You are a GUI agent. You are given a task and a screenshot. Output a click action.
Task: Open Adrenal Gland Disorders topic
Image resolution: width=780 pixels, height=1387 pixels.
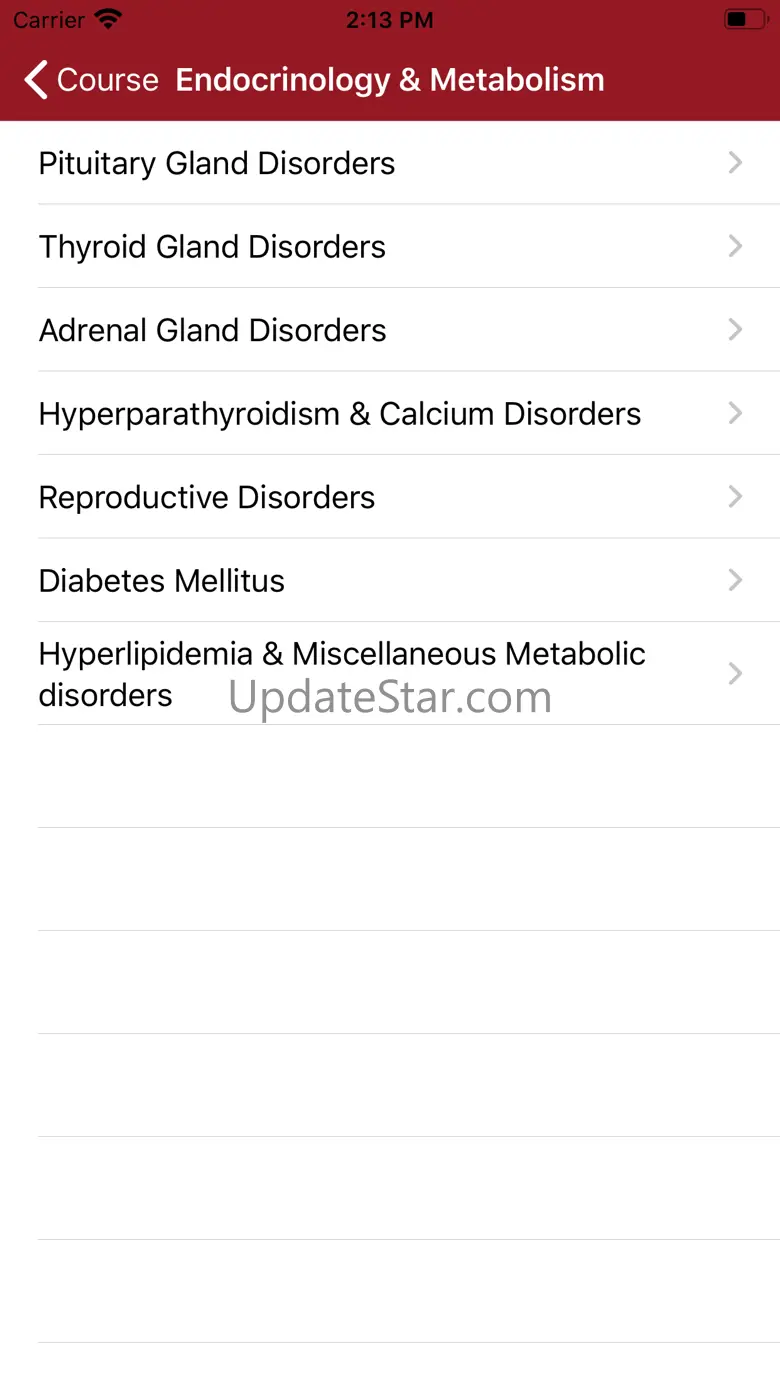point(212,330)
